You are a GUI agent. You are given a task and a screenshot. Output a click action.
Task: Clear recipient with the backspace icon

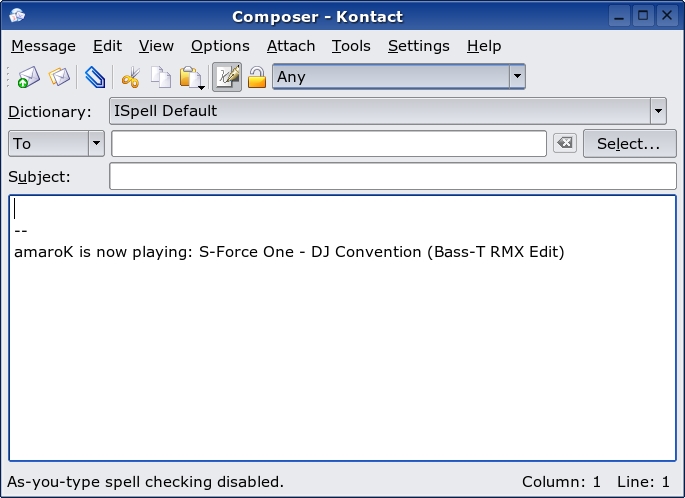click(x=565, y=143)
